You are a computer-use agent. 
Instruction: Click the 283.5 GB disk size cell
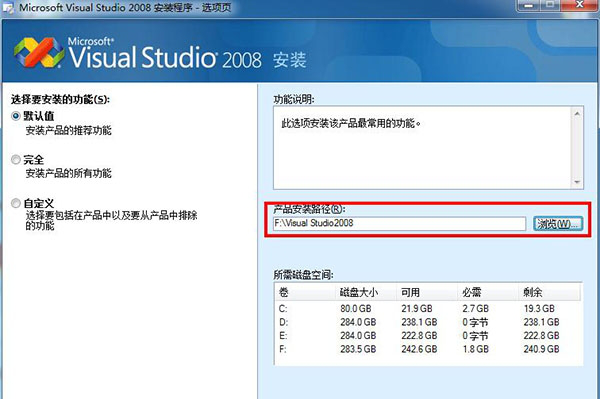(x=358, y=349)
